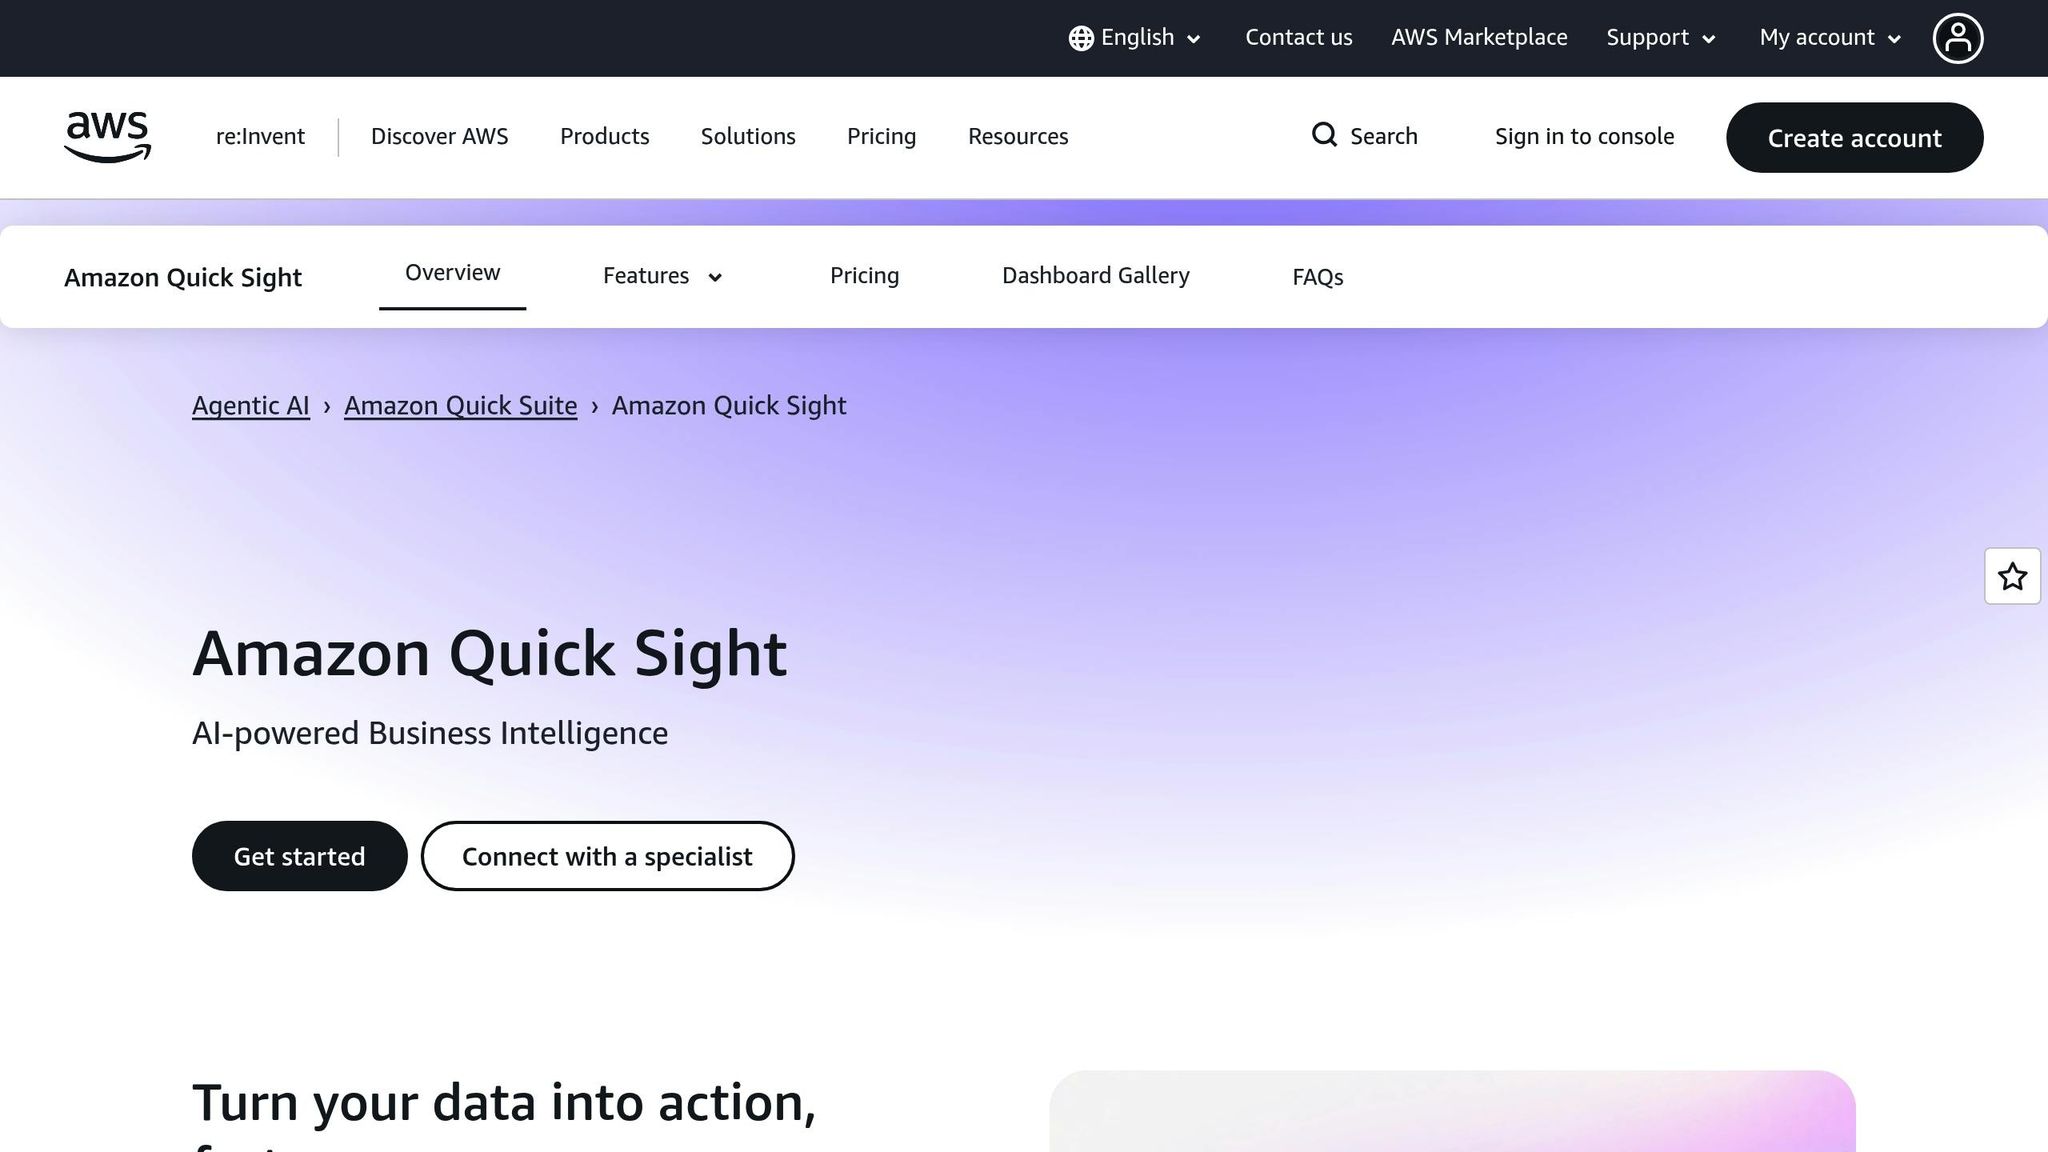Click Connect with a specialist
Image resolution: width=2048 pixels, height=1152 pixels.
tap(607, 856)
